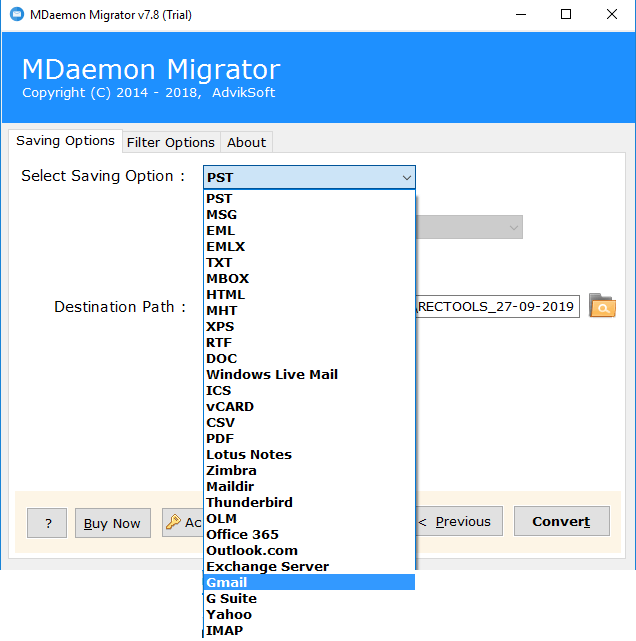Pick TXT in the dropdown list
636x641 pixels.
tap(309, 262)
